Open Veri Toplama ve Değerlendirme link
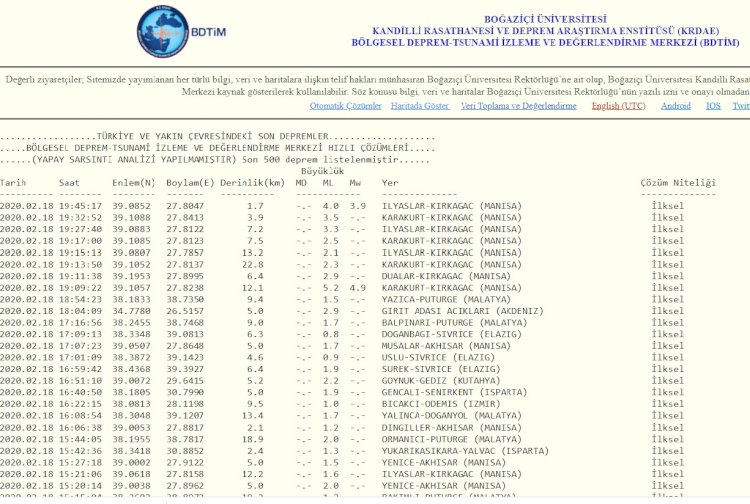The image size is (750, 504). click(x=518, y=106)
